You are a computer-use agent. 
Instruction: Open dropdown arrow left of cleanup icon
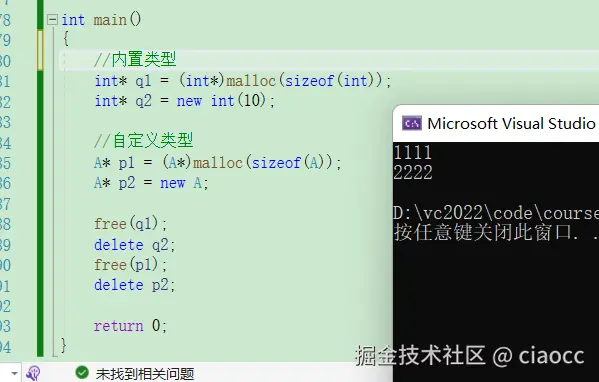tap(15, 373)
